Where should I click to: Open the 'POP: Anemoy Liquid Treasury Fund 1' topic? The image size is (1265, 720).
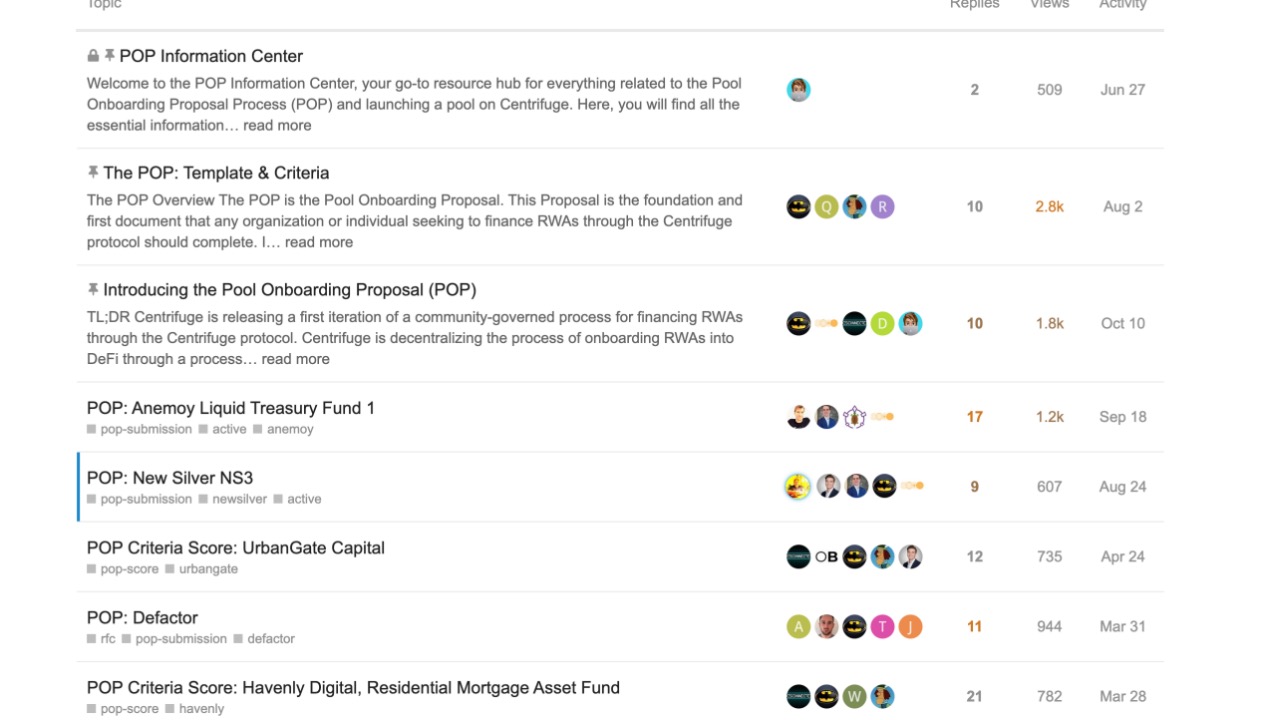coord(231,408)
